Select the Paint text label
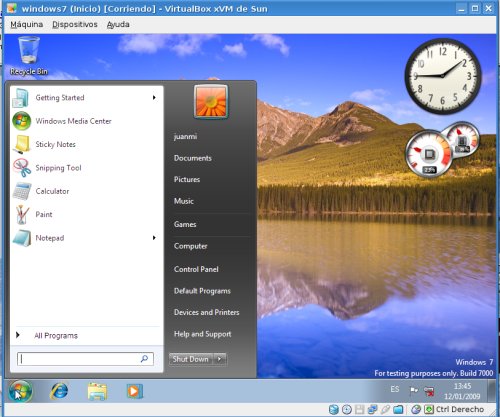Image resolution: width=500 pixels, height=417 pixels. click(x=44, y=214)
